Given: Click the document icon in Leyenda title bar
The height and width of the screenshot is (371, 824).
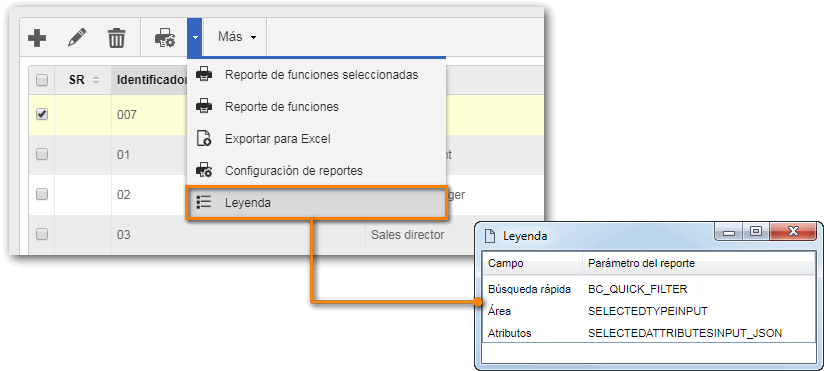Looking at the screenshot, I should 490,236.
